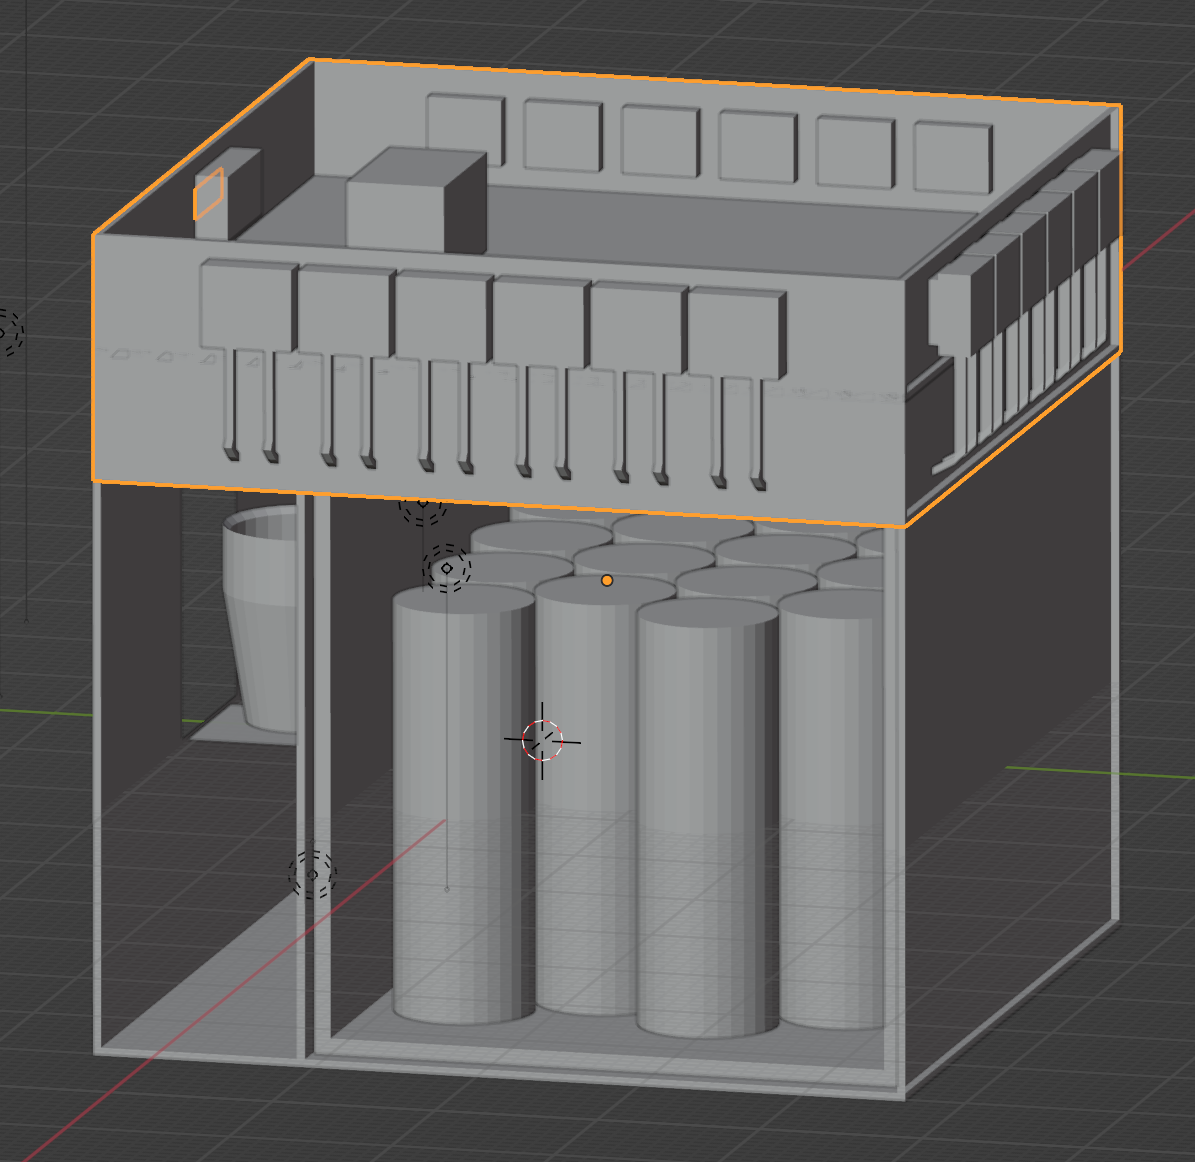Viewport: 1195px width, 1162px height.
Task: Click the orange object origin dot
Action: tap(607, 580)
